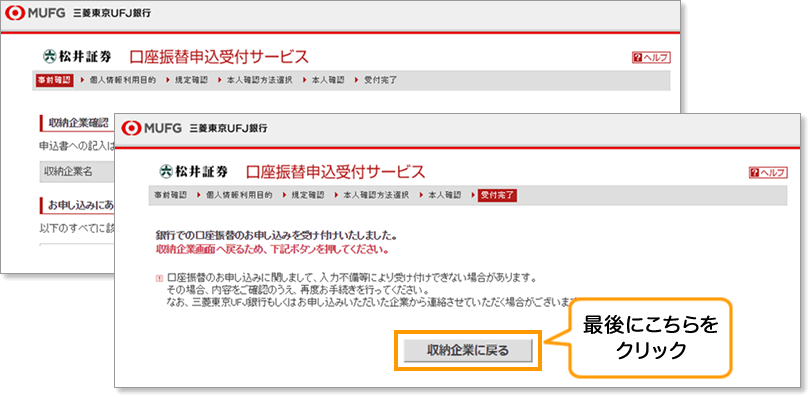Select 規定確認 step in front window
809x397 pixels.
pyautogui.click(x=308, y=196)
